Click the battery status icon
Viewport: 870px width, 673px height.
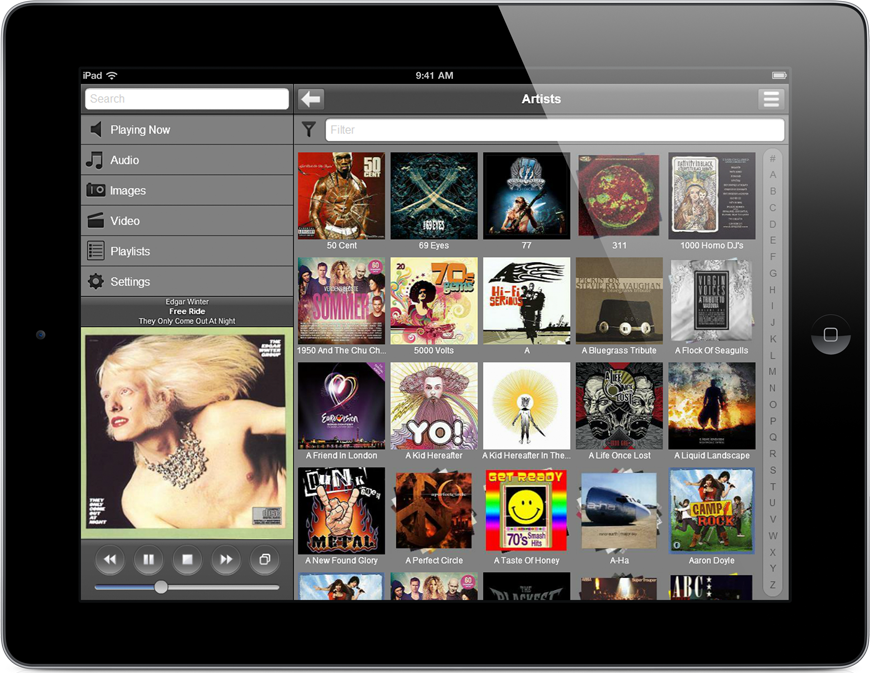point(779,75)
